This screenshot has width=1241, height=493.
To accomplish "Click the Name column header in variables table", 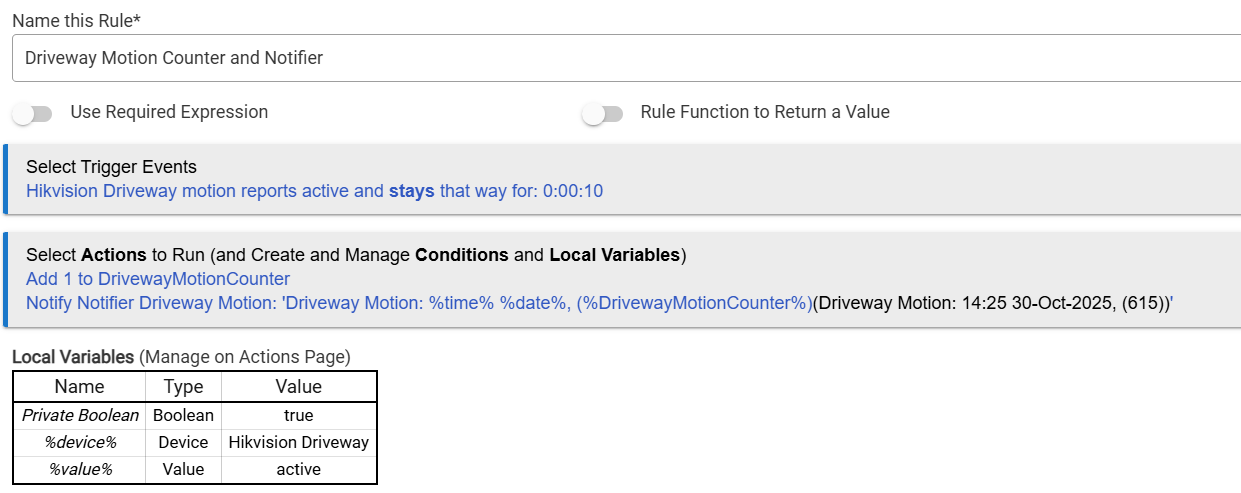I will [79, 387].
